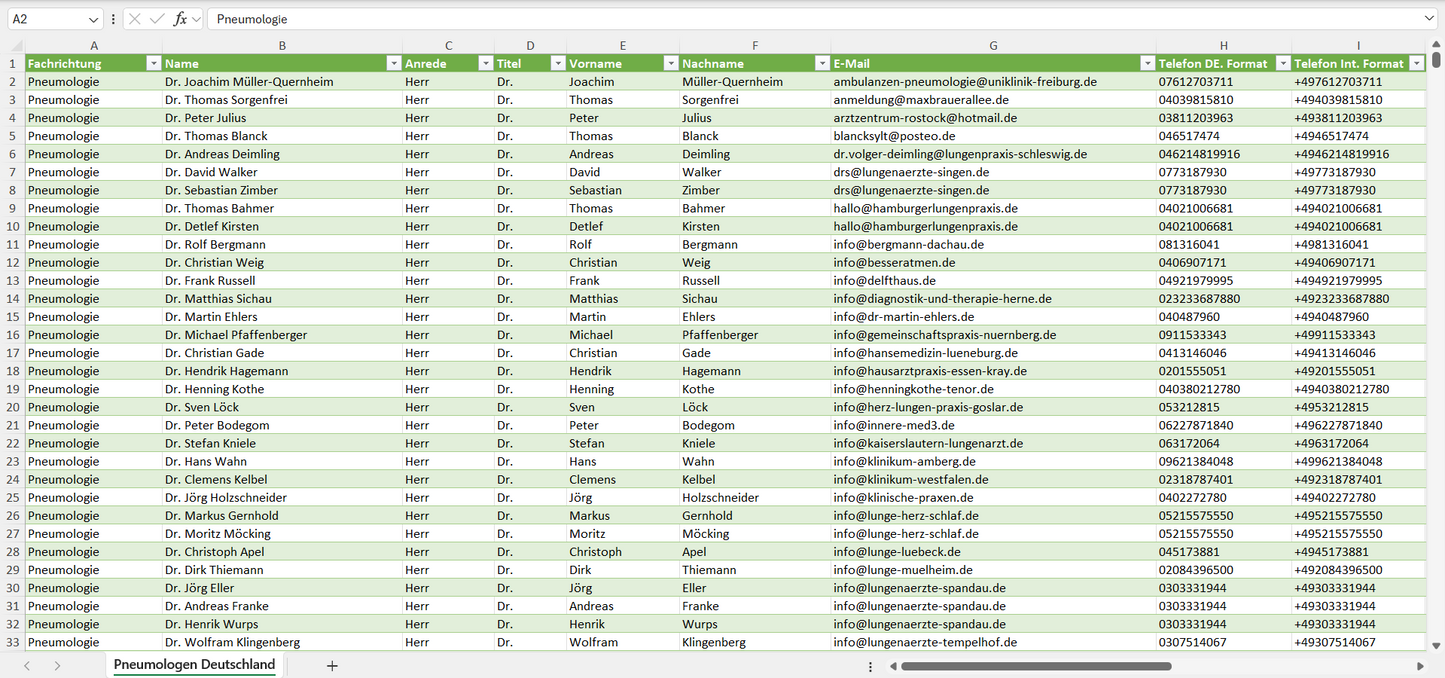Image resolution: width=1445 pixels, height=678 pixels.
Task: Select cell 'Dr. Wolfram Klingenberg'
Action: click(282, 642)
